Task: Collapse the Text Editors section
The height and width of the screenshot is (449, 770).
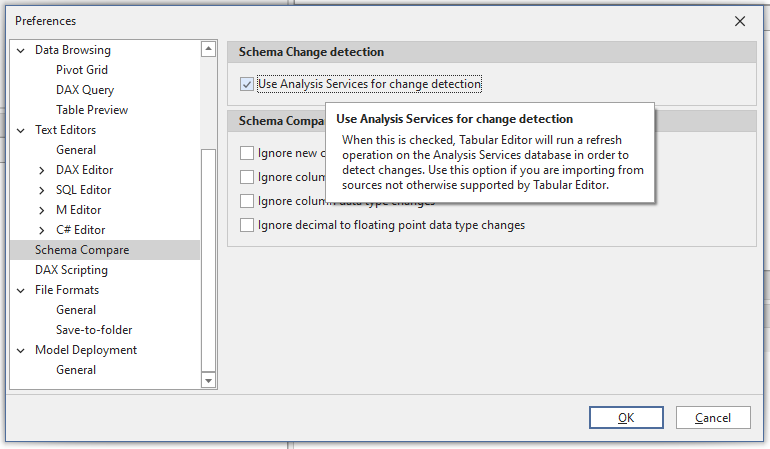Action: point(22,130)
